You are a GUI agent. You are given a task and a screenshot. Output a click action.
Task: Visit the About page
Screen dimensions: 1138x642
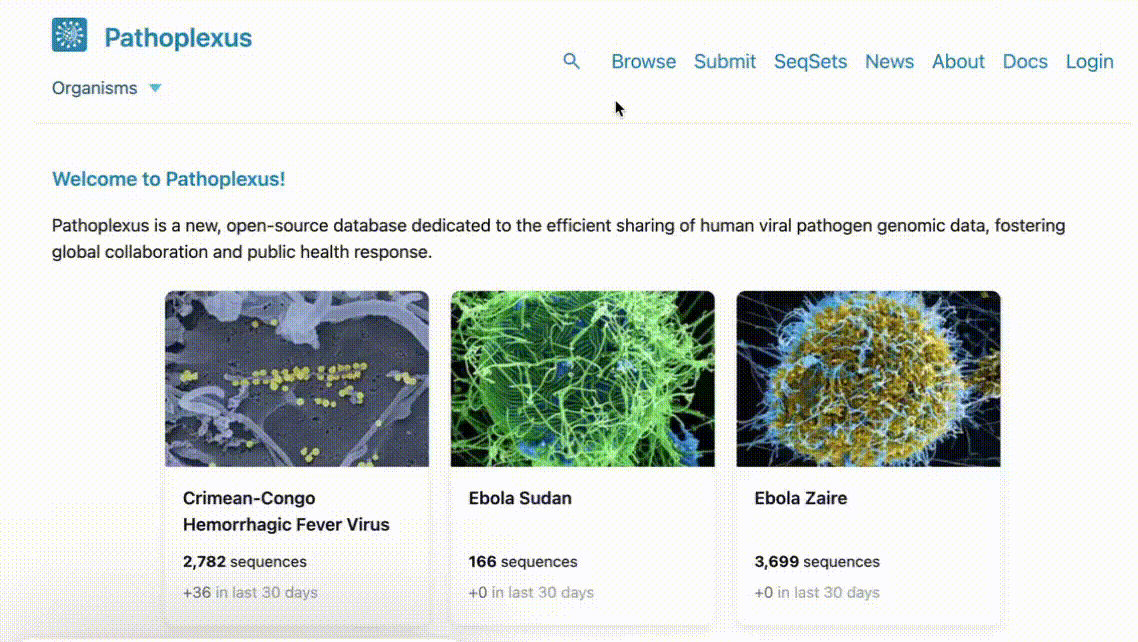click(x=958, y=62)
